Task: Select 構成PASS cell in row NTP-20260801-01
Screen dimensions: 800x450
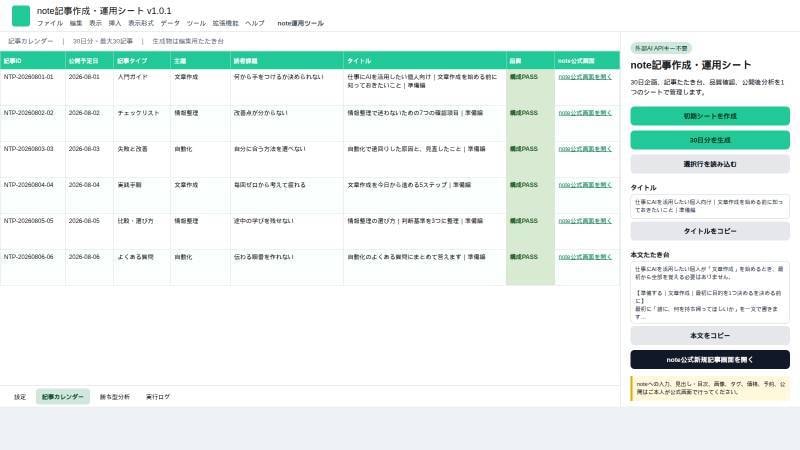Action: [530, 87]
